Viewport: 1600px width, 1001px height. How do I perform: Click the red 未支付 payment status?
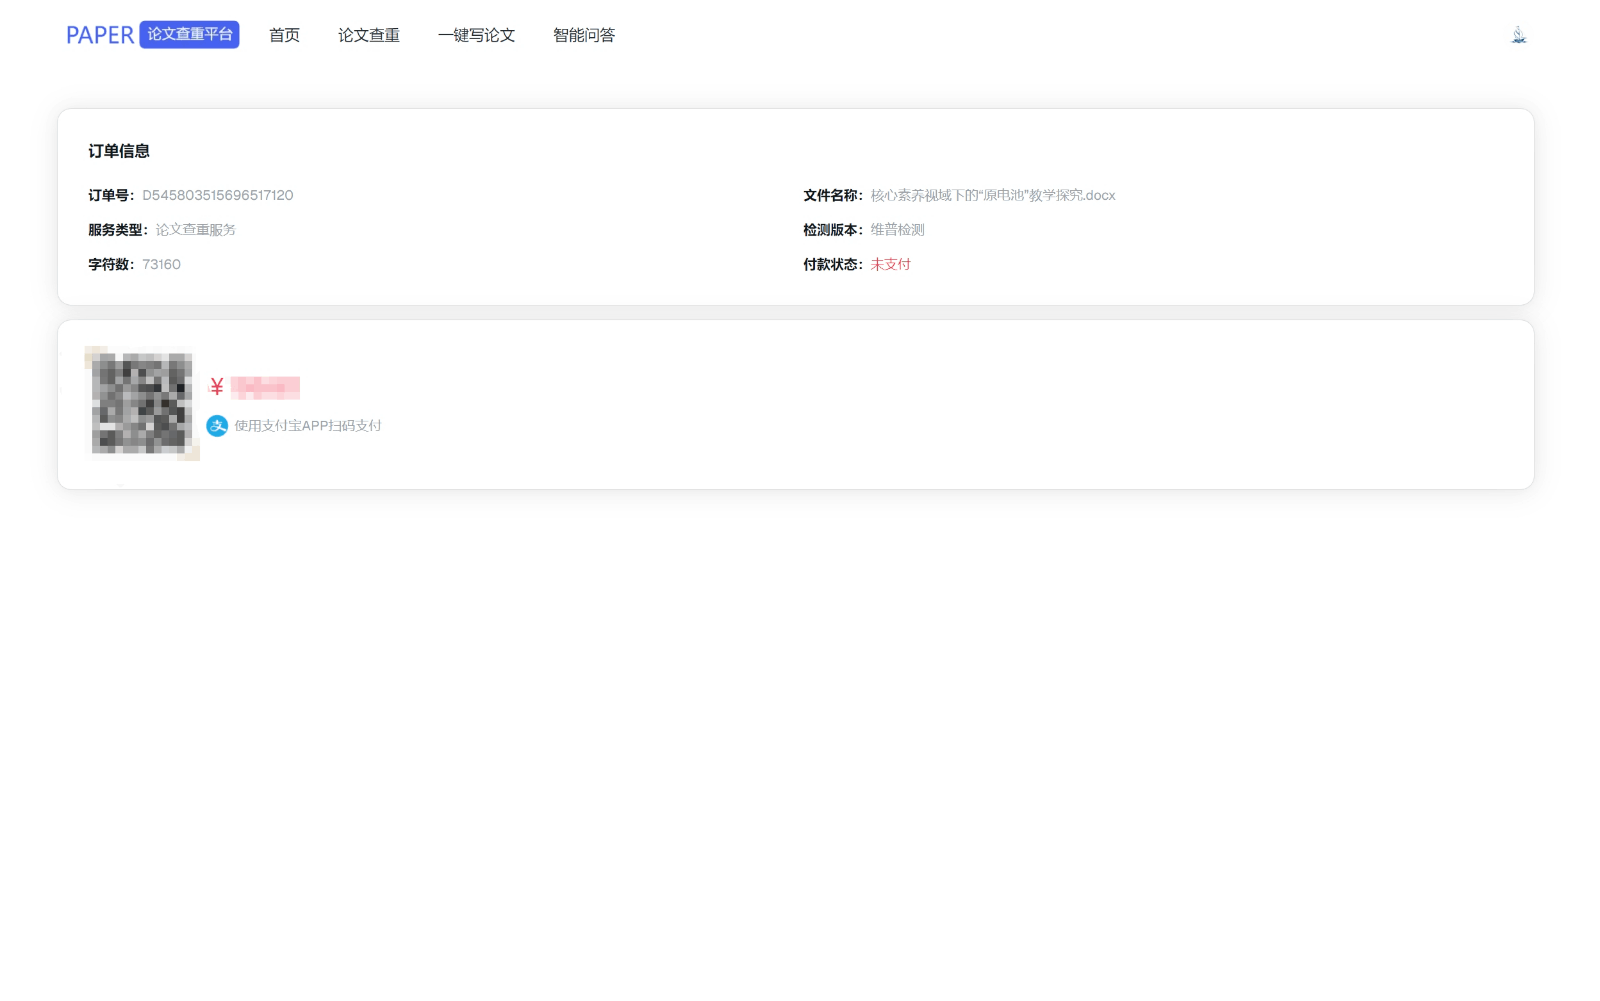coord(890,264)
